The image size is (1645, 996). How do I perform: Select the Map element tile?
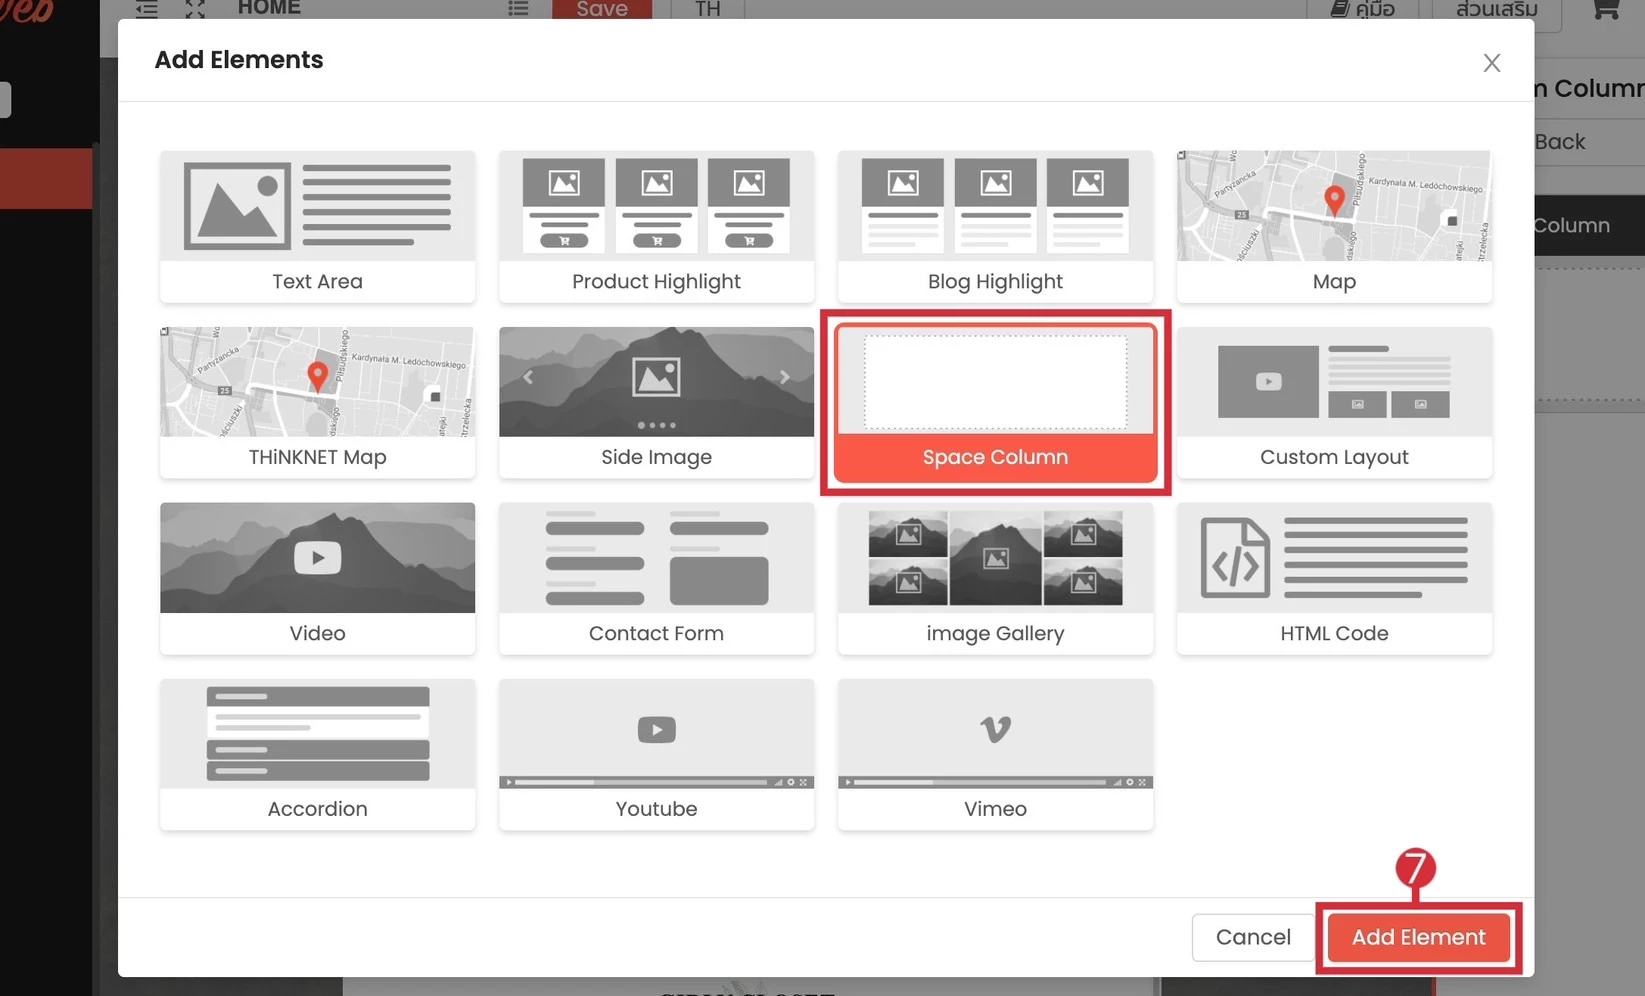(x=1334, y=226)
